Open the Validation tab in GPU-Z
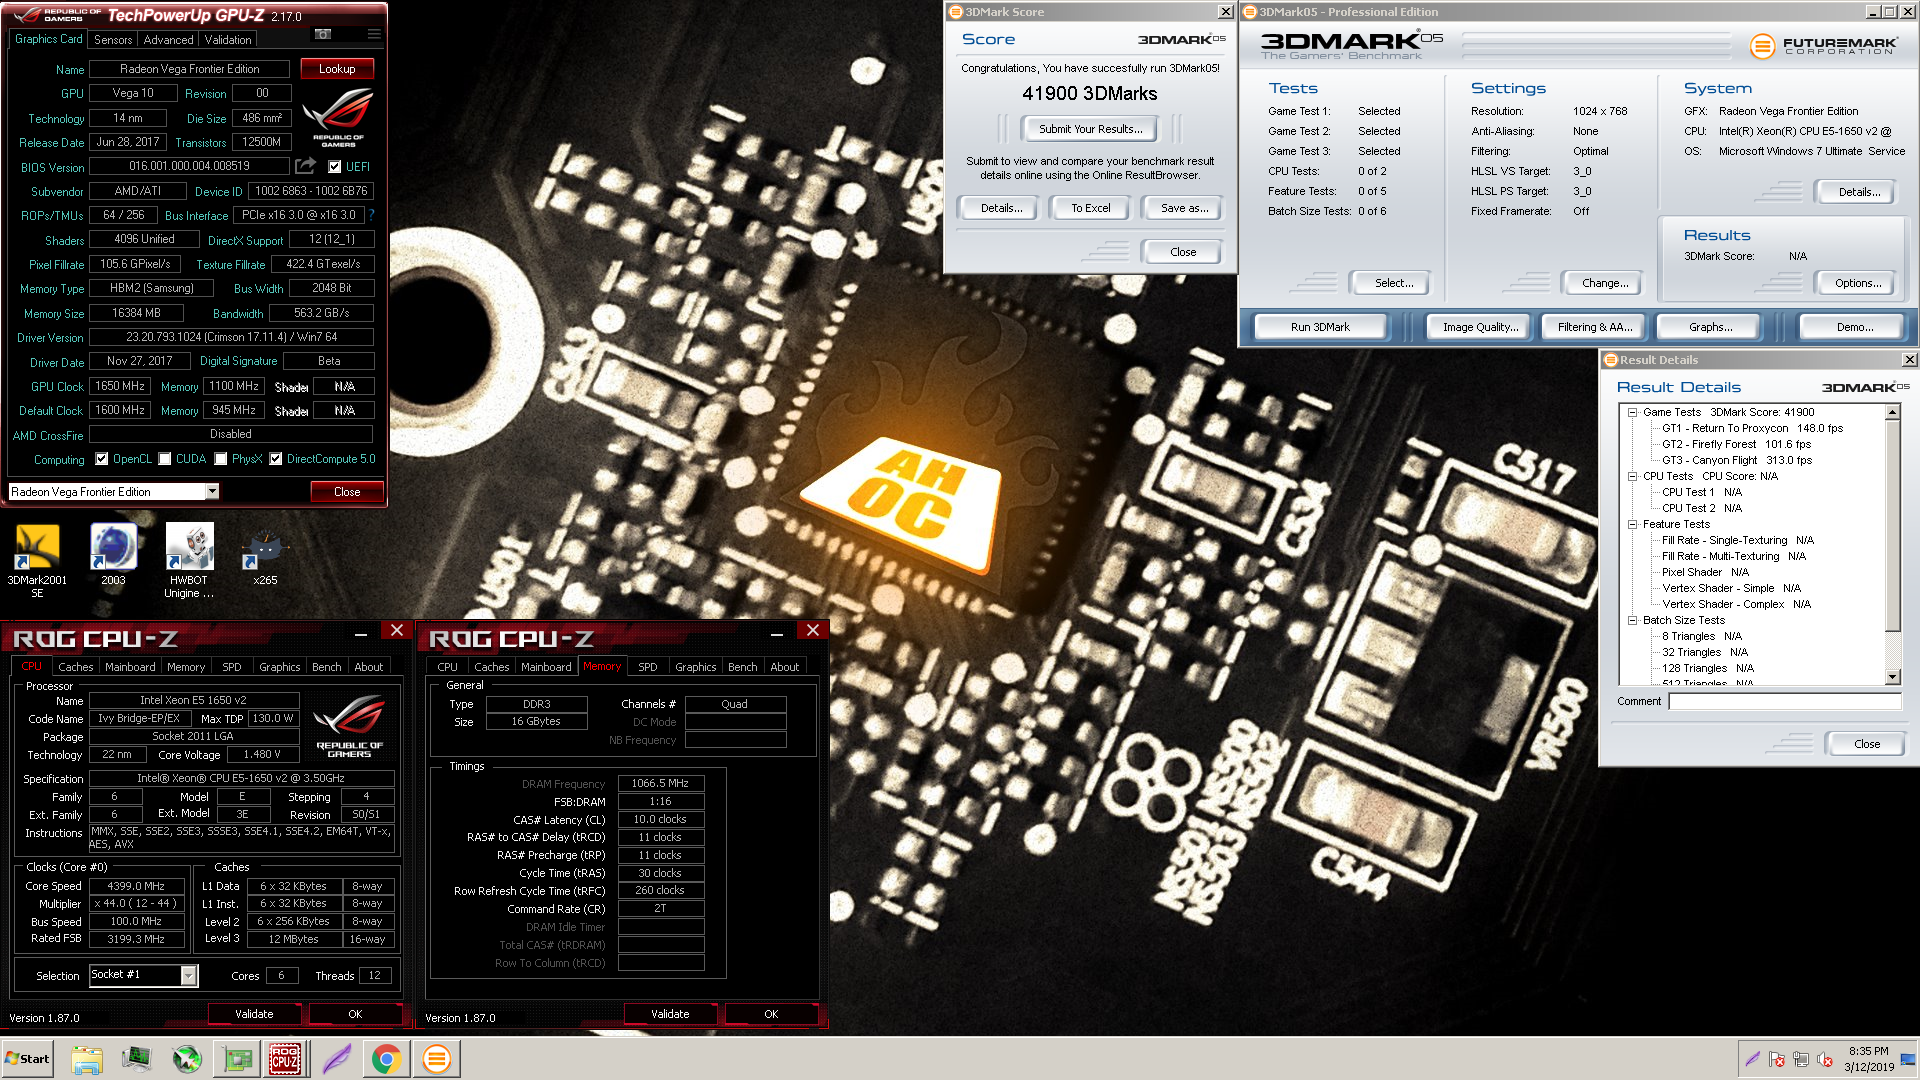Image resolution: width=1920 pixels, height=1080 pixels. 228,40
